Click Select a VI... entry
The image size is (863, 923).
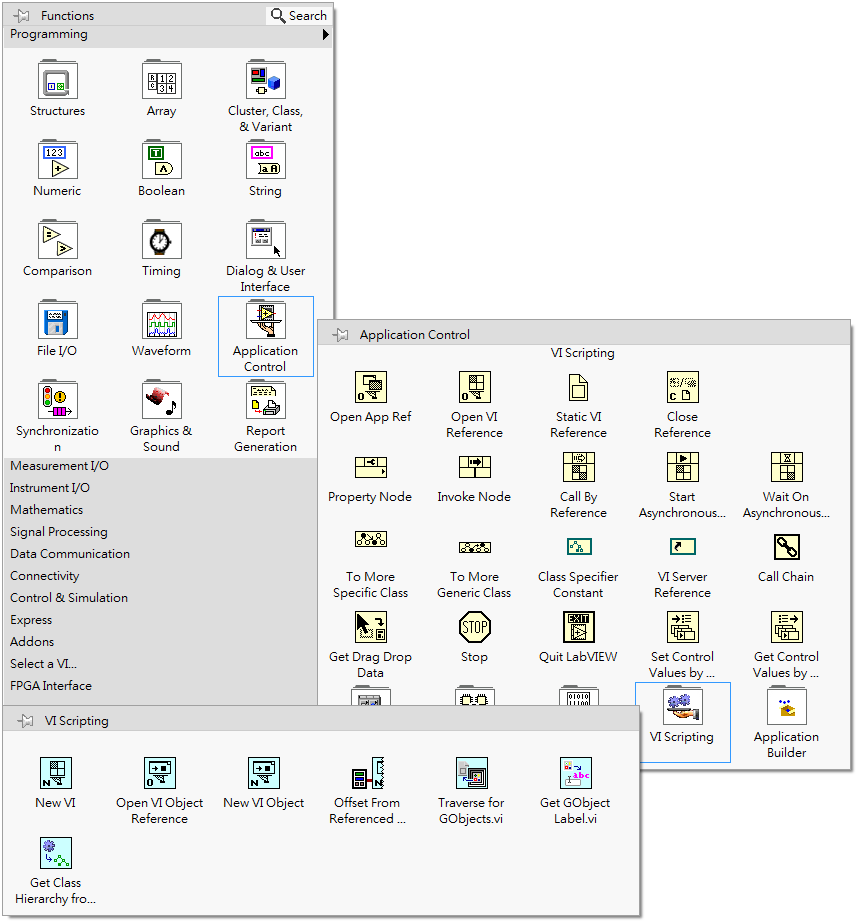pyautogui.click(x=44, y=664)
